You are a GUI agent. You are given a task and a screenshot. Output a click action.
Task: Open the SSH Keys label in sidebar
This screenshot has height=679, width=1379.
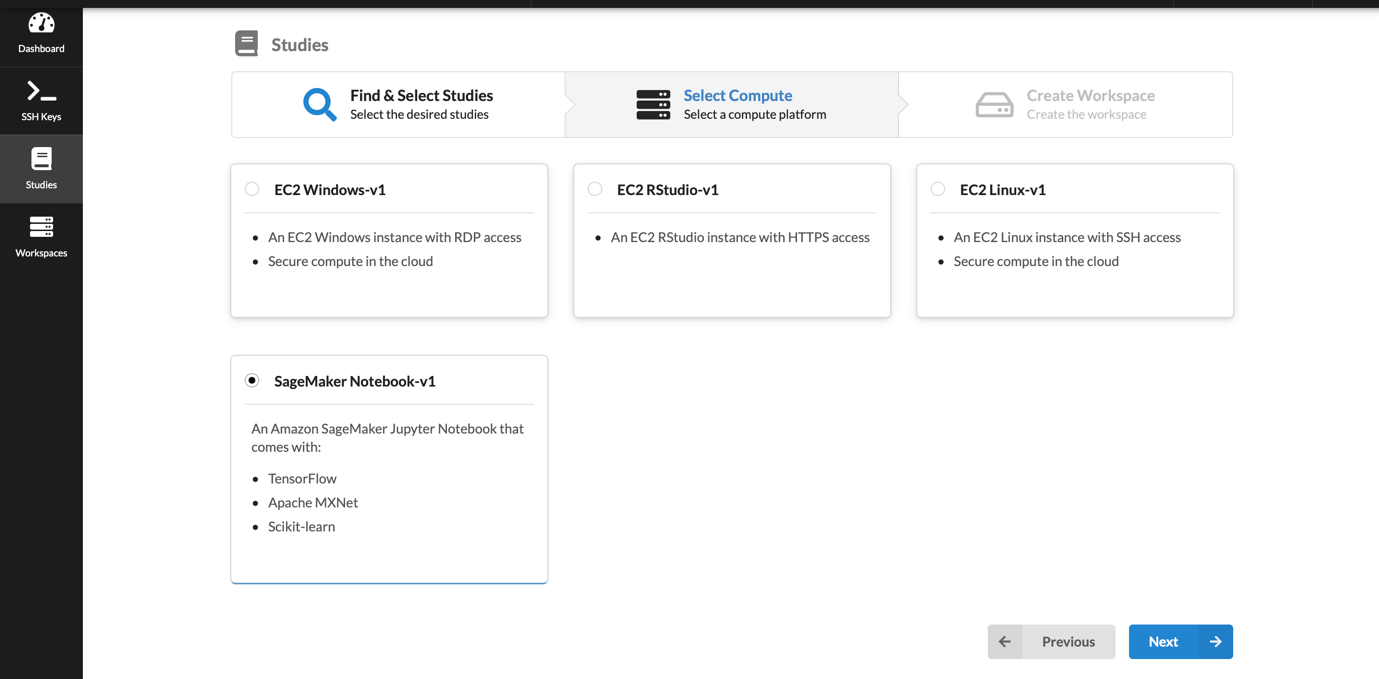point(41,116)
